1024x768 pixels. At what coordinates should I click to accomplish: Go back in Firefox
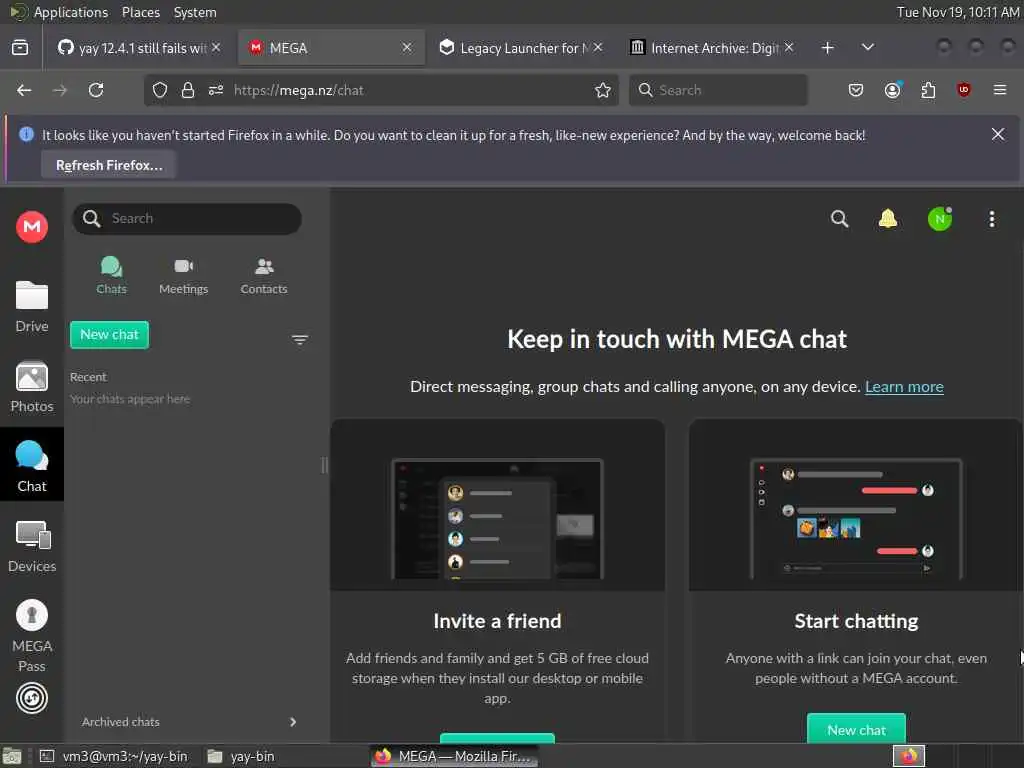tap(24, 90)
